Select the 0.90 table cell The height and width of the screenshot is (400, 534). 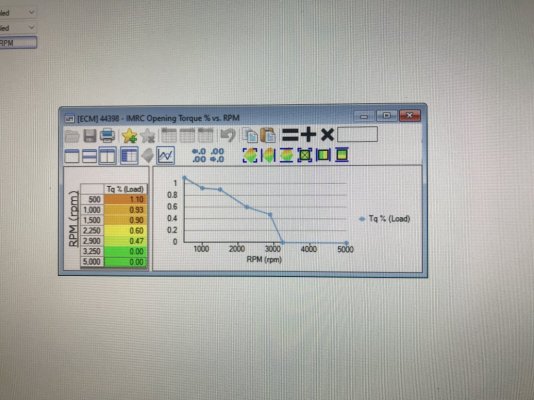[125, 220]
